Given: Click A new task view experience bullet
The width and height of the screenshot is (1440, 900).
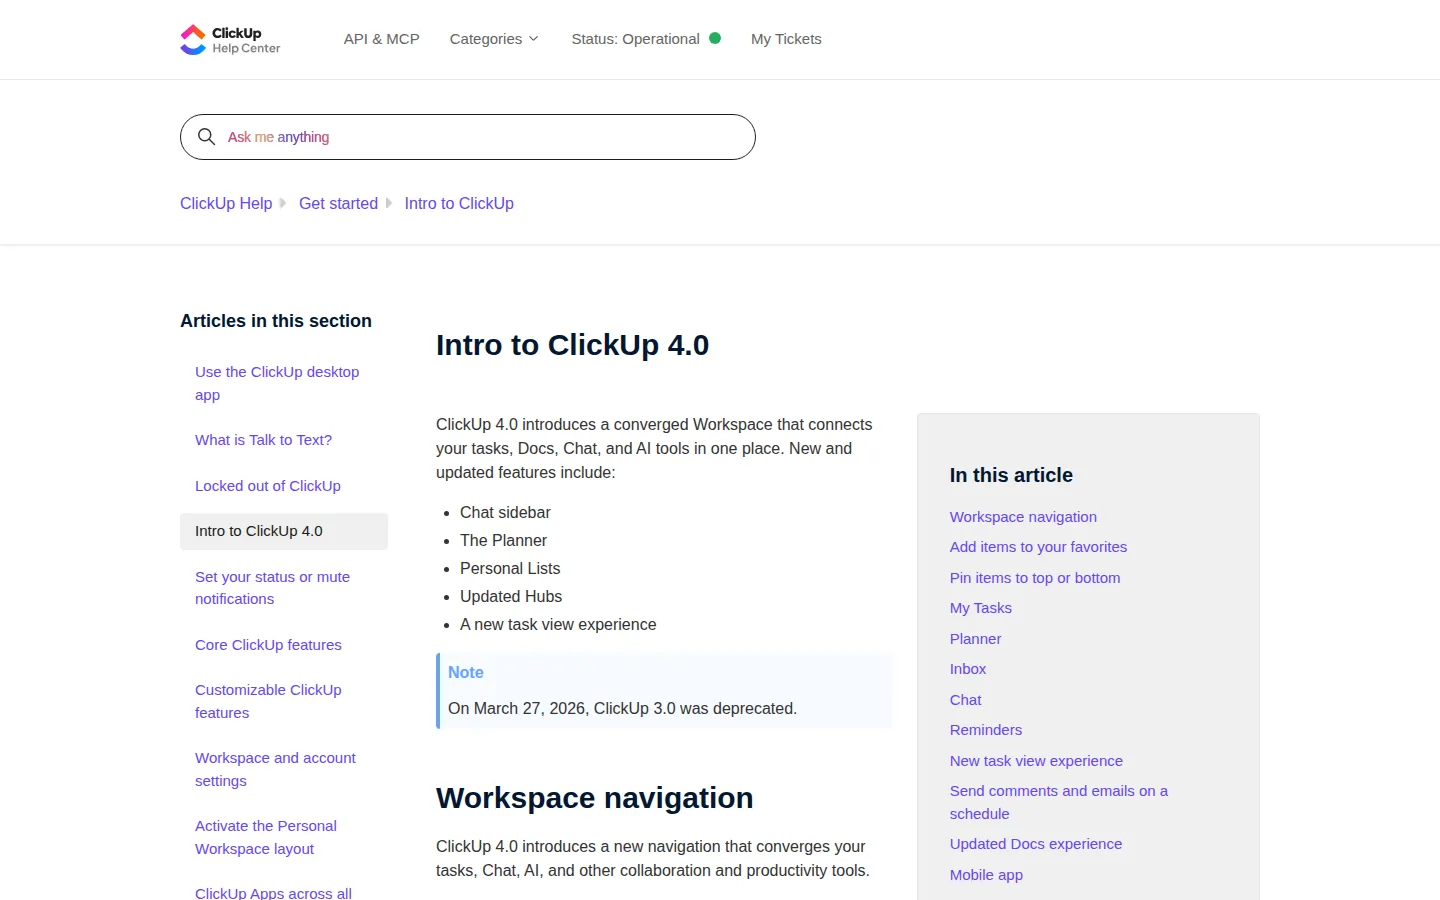Looking at the screenshot, I should [x=558, y=625].
